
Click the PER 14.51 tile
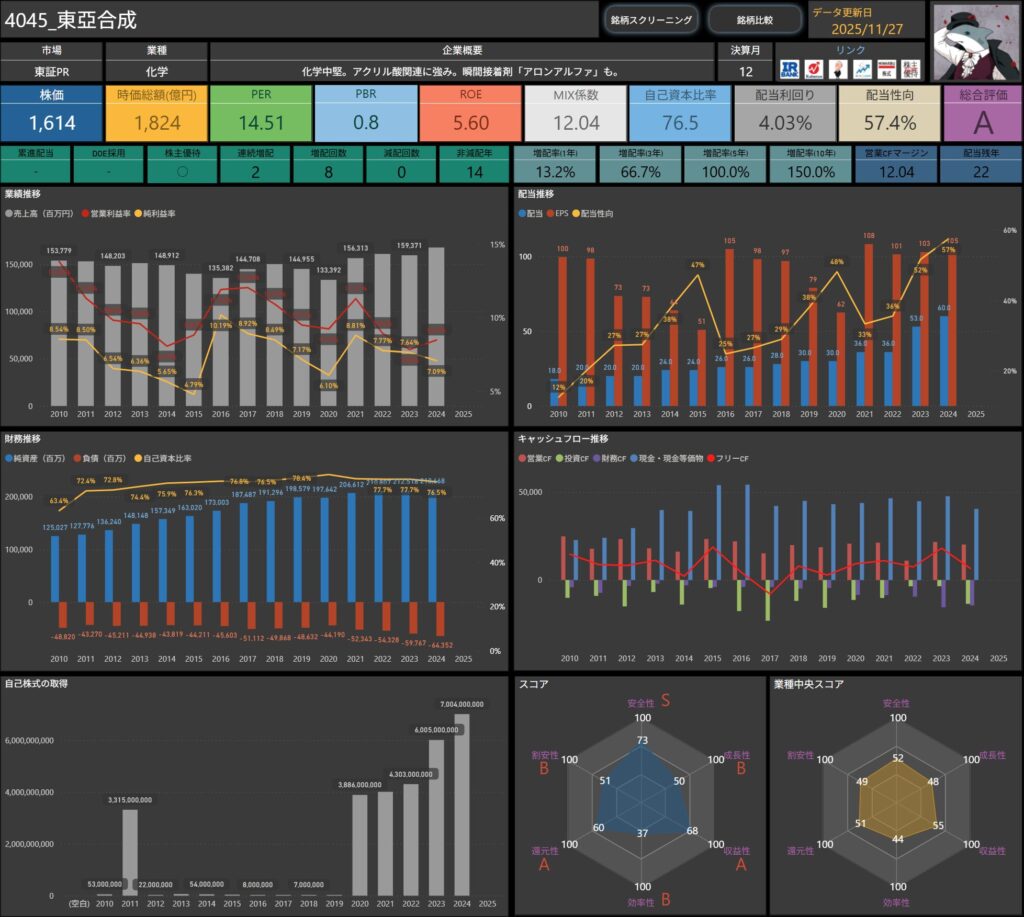[x=261, y=113]
